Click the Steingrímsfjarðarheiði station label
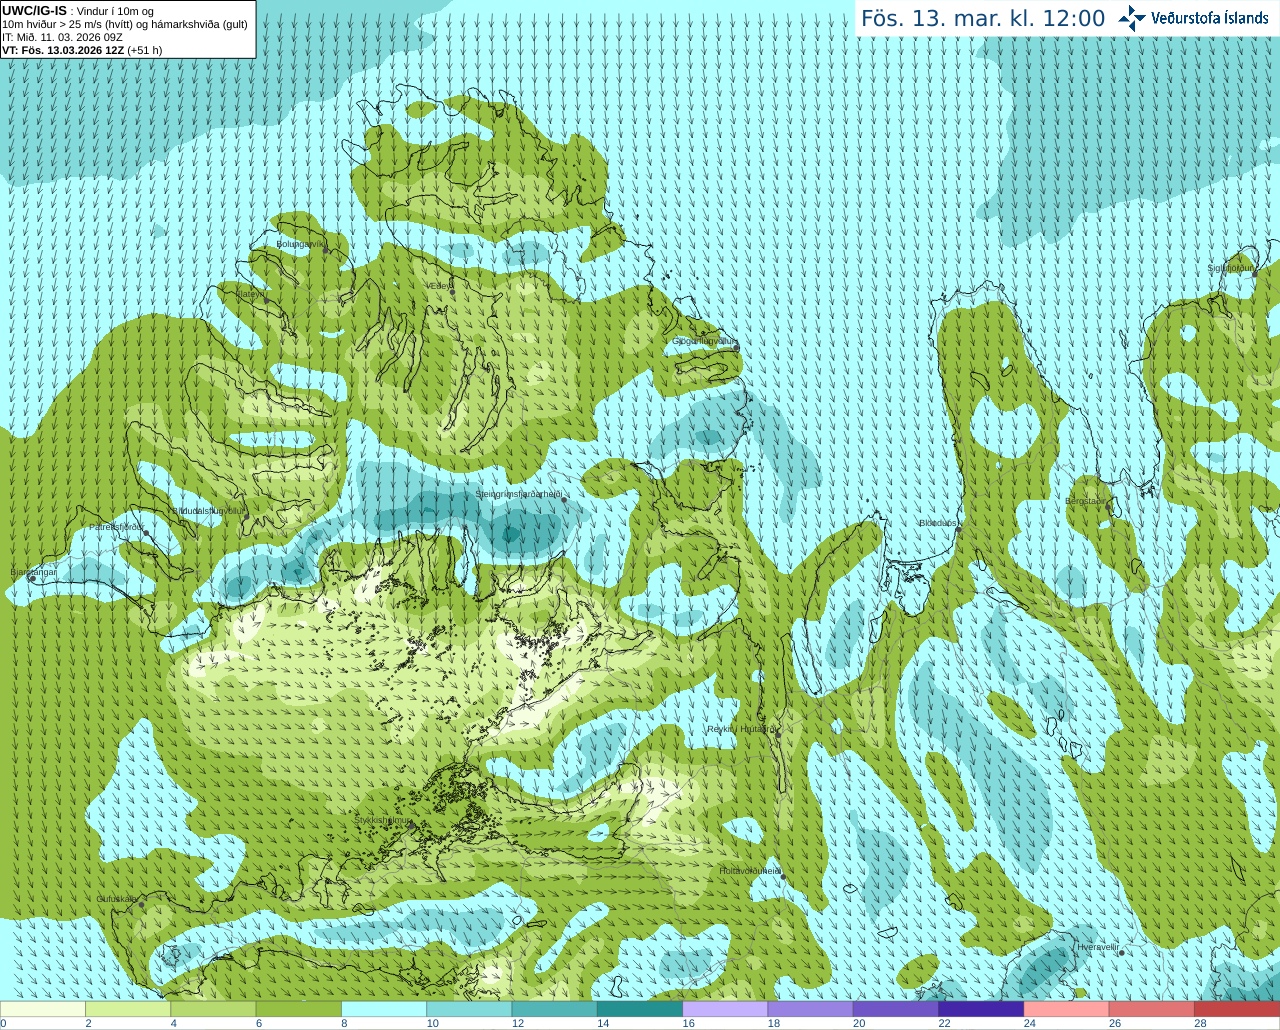Screen dimensions: 1280x1030 click(518, 494)
